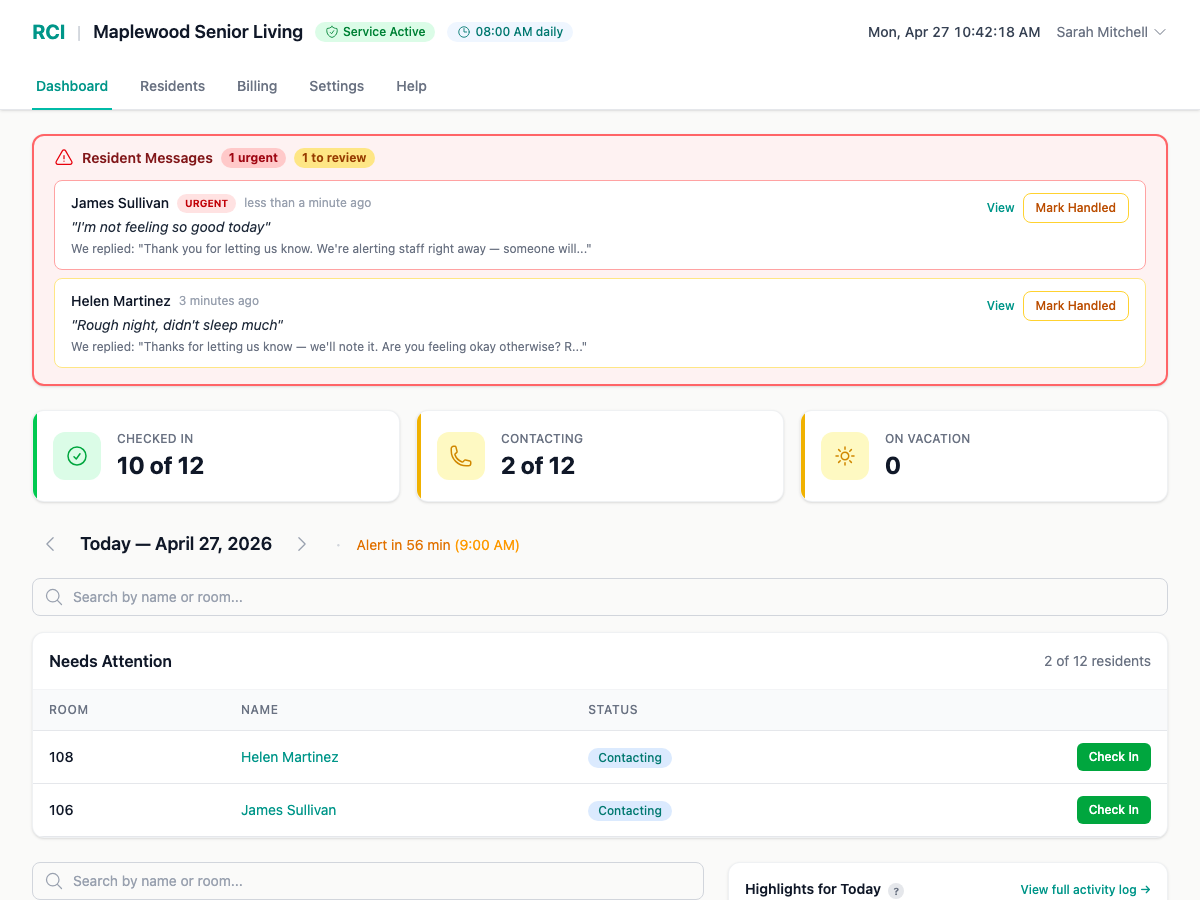Image resolution: width=1200 pixels, height=900 pixels.
Task: Click the Maplewood Senior Living title
Action: (x=198, y=32)
